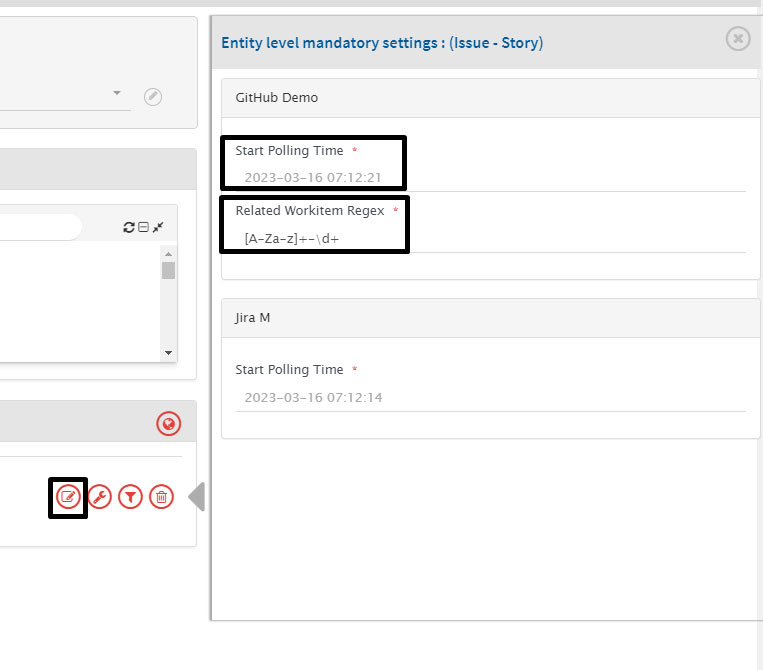
Task: Open the red funnel filter icon
Action: coord(130,497)
